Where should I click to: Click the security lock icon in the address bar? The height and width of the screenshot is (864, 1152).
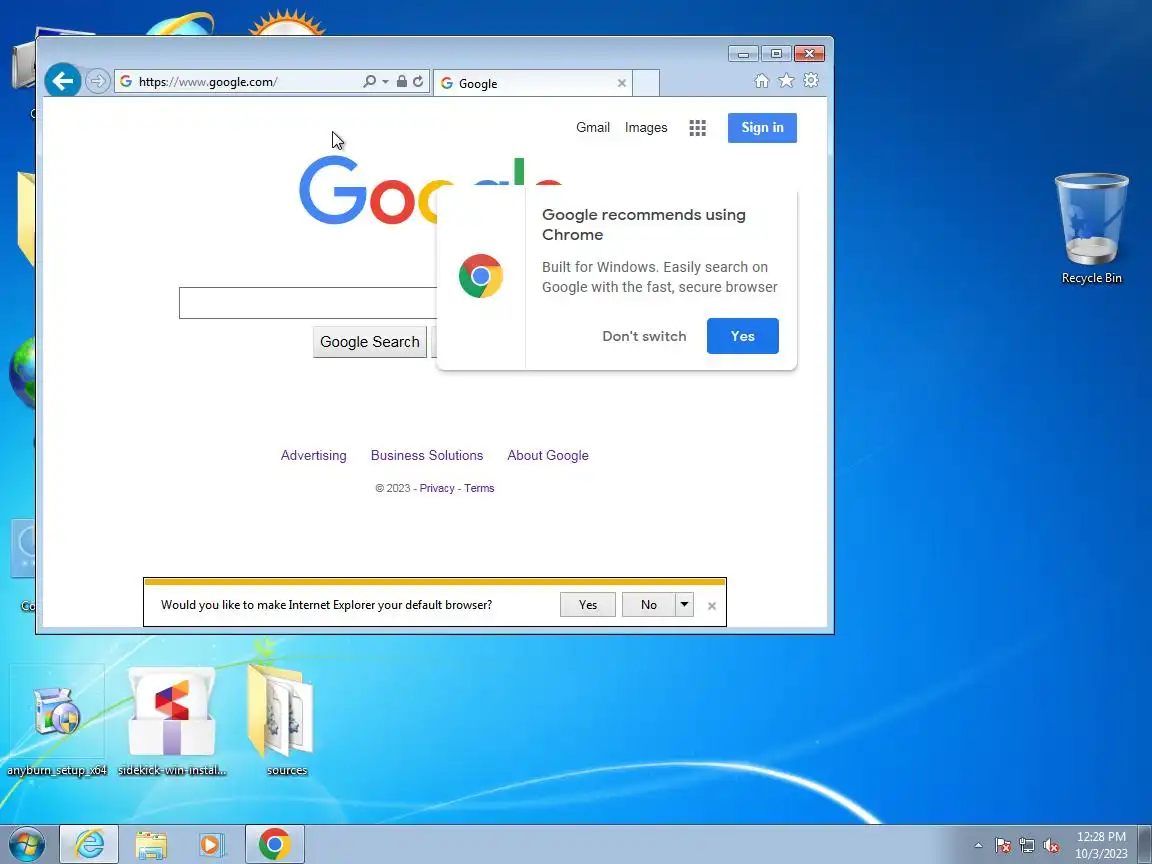click(401, 82)
